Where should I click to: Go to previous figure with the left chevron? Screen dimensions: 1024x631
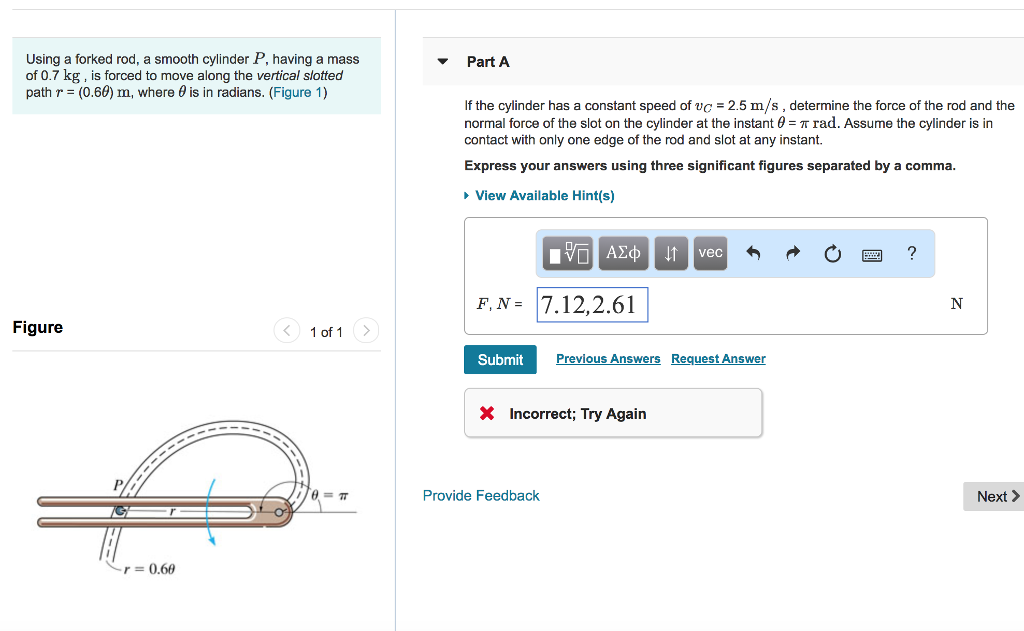tap(286, 330)
